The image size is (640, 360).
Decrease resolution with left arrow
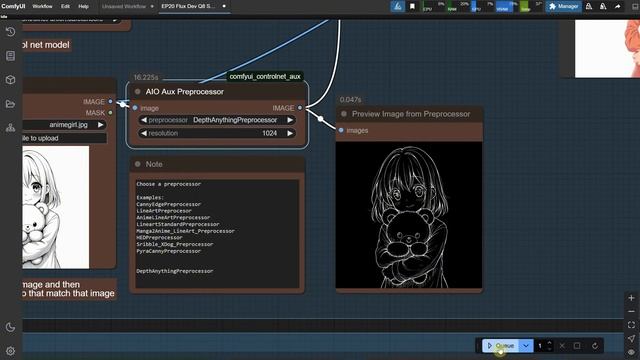coord(144,133)
